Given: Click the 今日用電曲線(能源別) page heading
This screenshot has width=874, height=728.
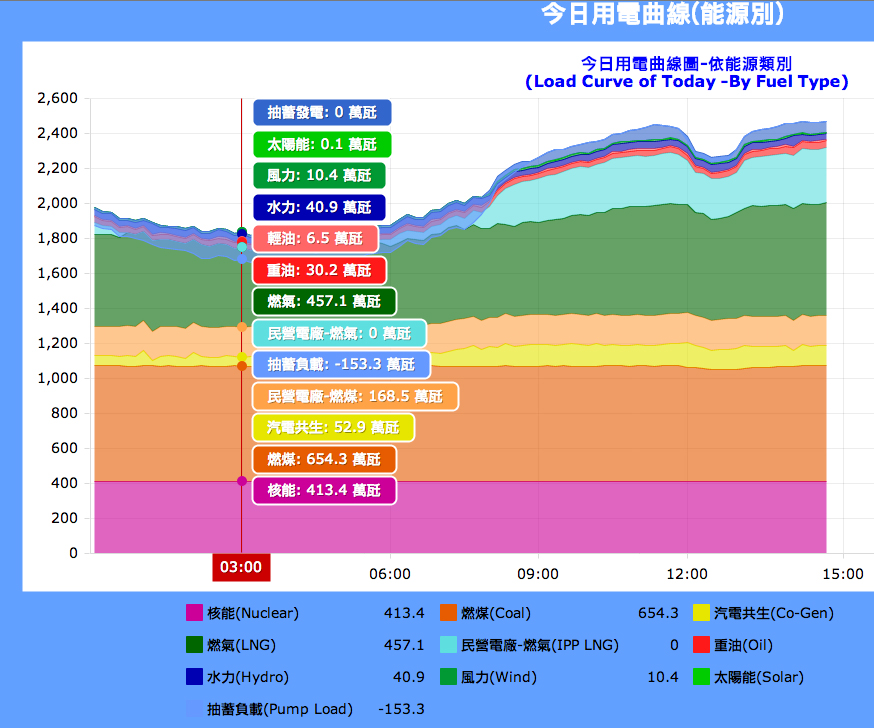Looking at the screenshot, I should pos(663,13).
